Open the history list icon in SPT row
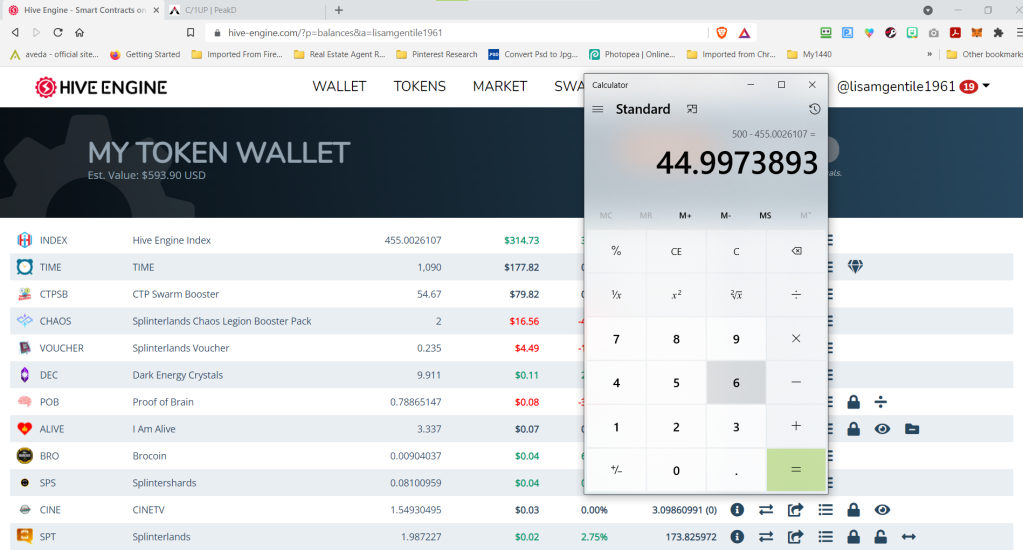The width and height of the screenshot is (1023, 550). click(825, 536)
